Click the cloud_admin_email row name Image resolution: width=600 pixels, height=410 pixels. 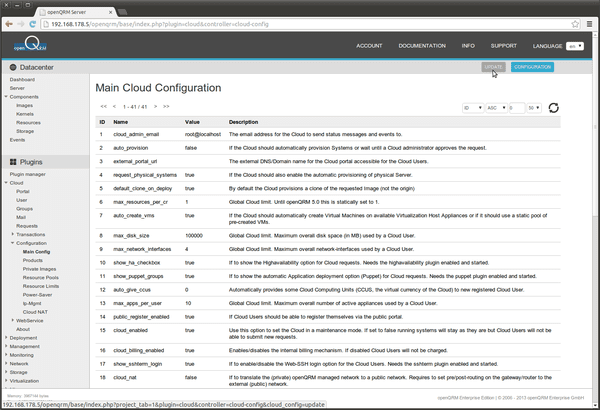click(x=136, y=134)
